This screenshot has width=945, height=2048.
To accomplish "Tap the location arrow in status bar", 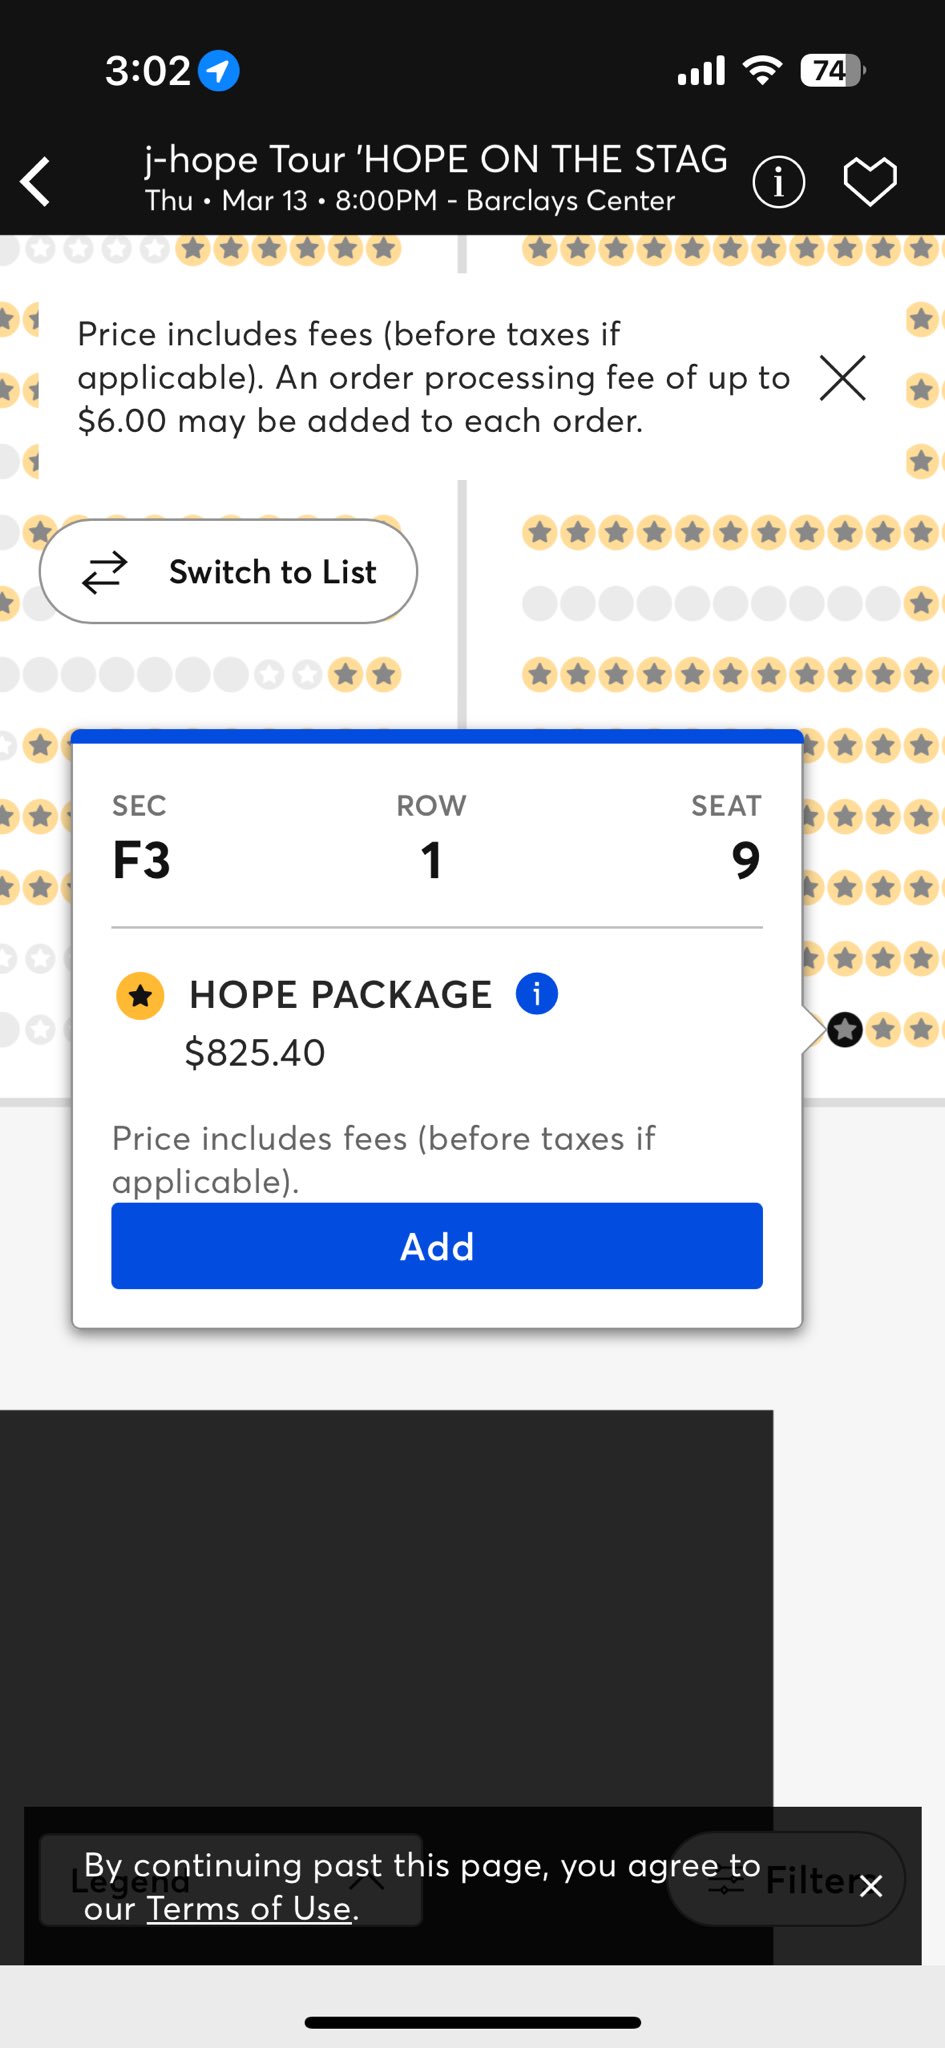I will (x=219, y=71).
